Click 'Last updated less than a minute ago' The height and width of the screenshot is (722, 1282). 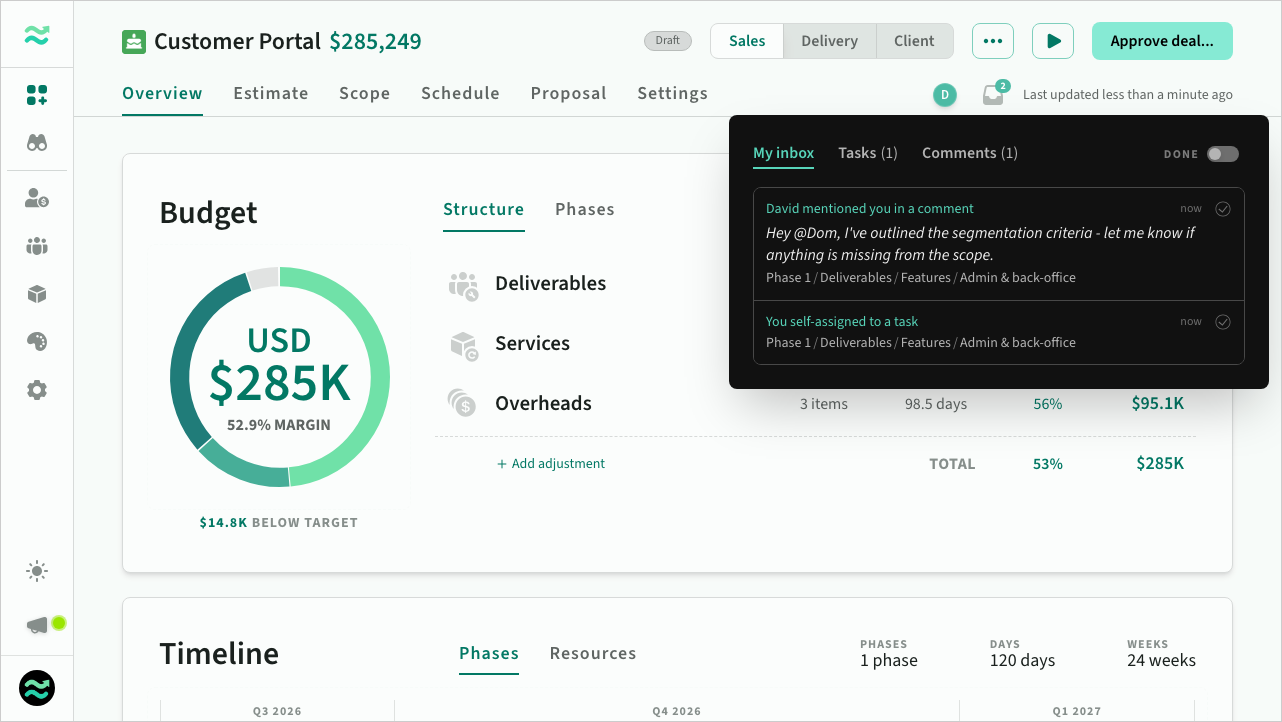(1128, 95)
